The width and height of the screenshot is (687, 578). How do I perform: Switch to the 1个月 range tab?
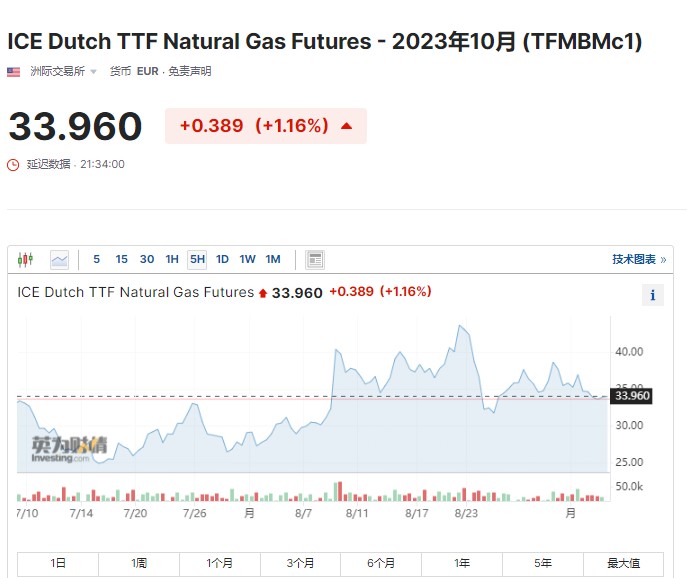click(x=220, y=563)
